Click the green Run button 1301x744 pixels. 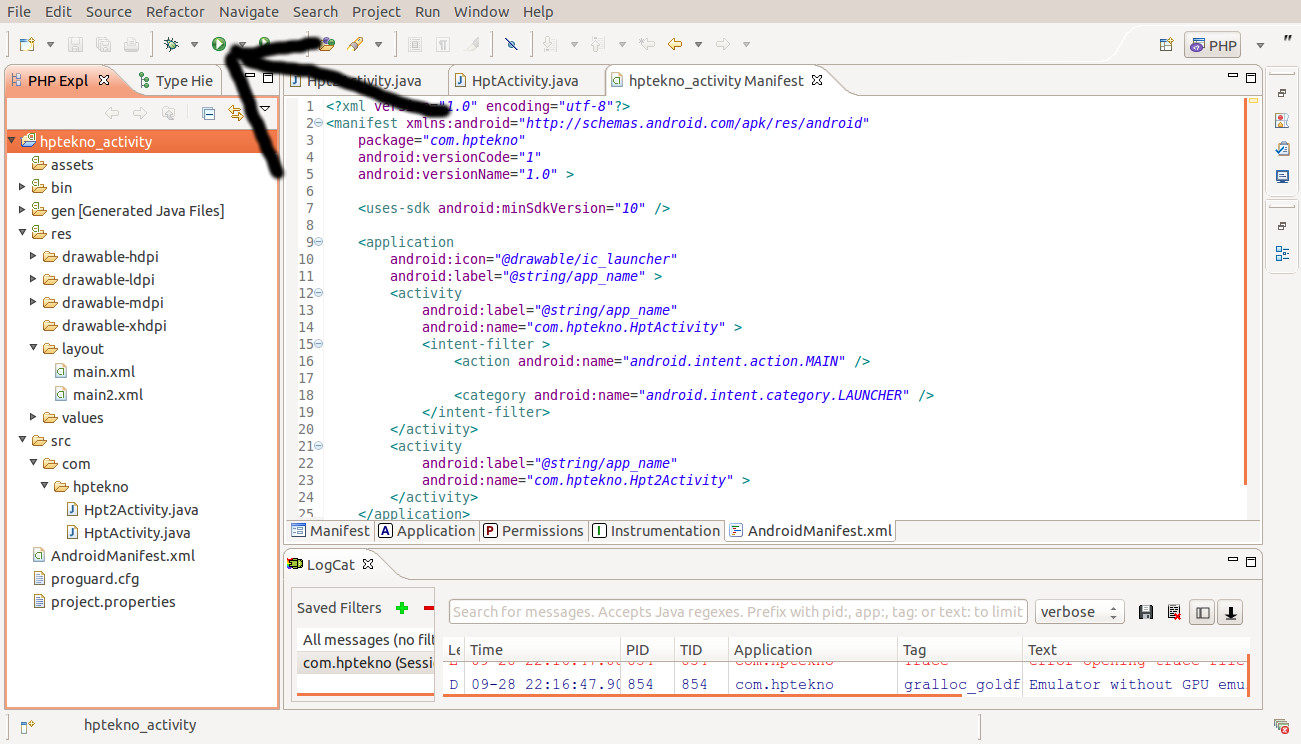218,44
